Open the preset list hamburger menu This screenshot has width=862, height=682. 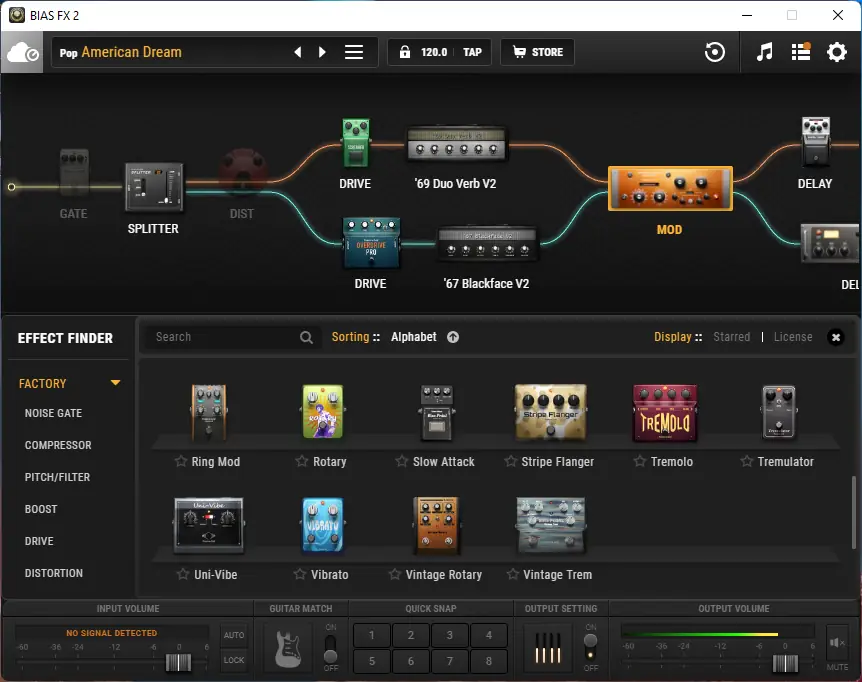[x=353, y=52]
